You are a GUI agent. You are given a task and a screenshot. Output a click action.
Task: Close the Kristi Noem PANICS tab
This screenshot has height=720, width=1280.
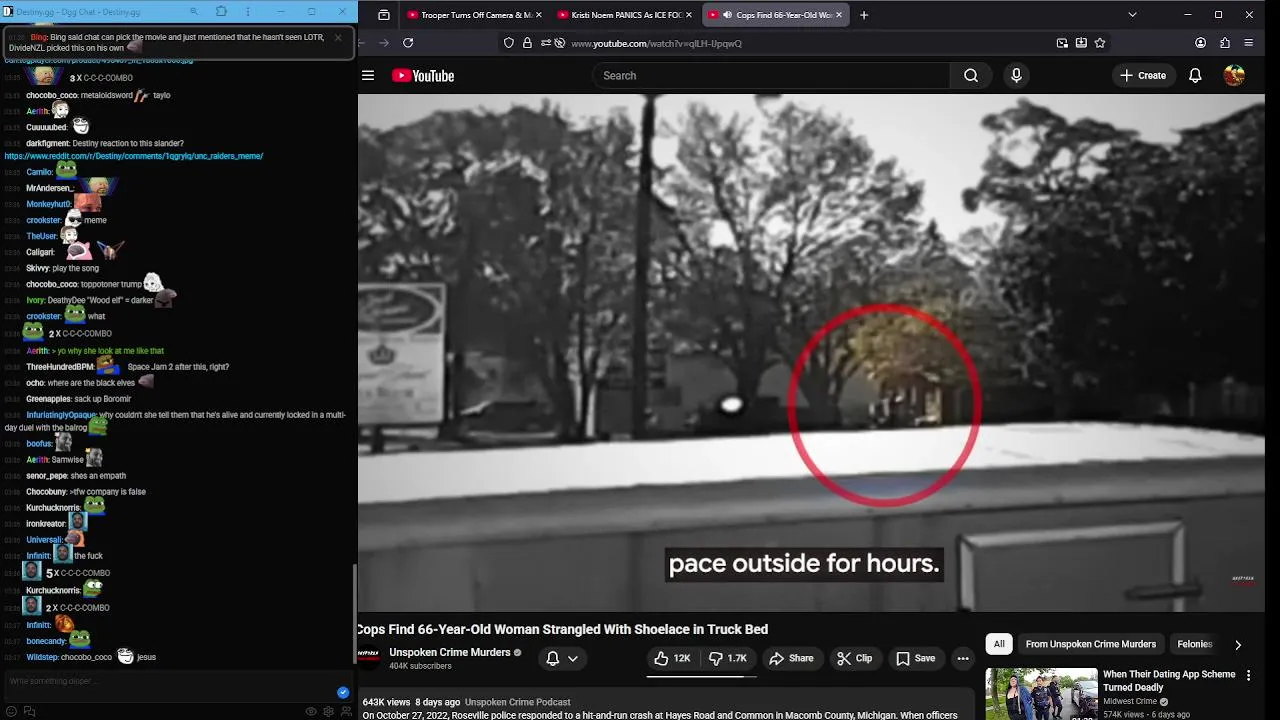point(689,15)
